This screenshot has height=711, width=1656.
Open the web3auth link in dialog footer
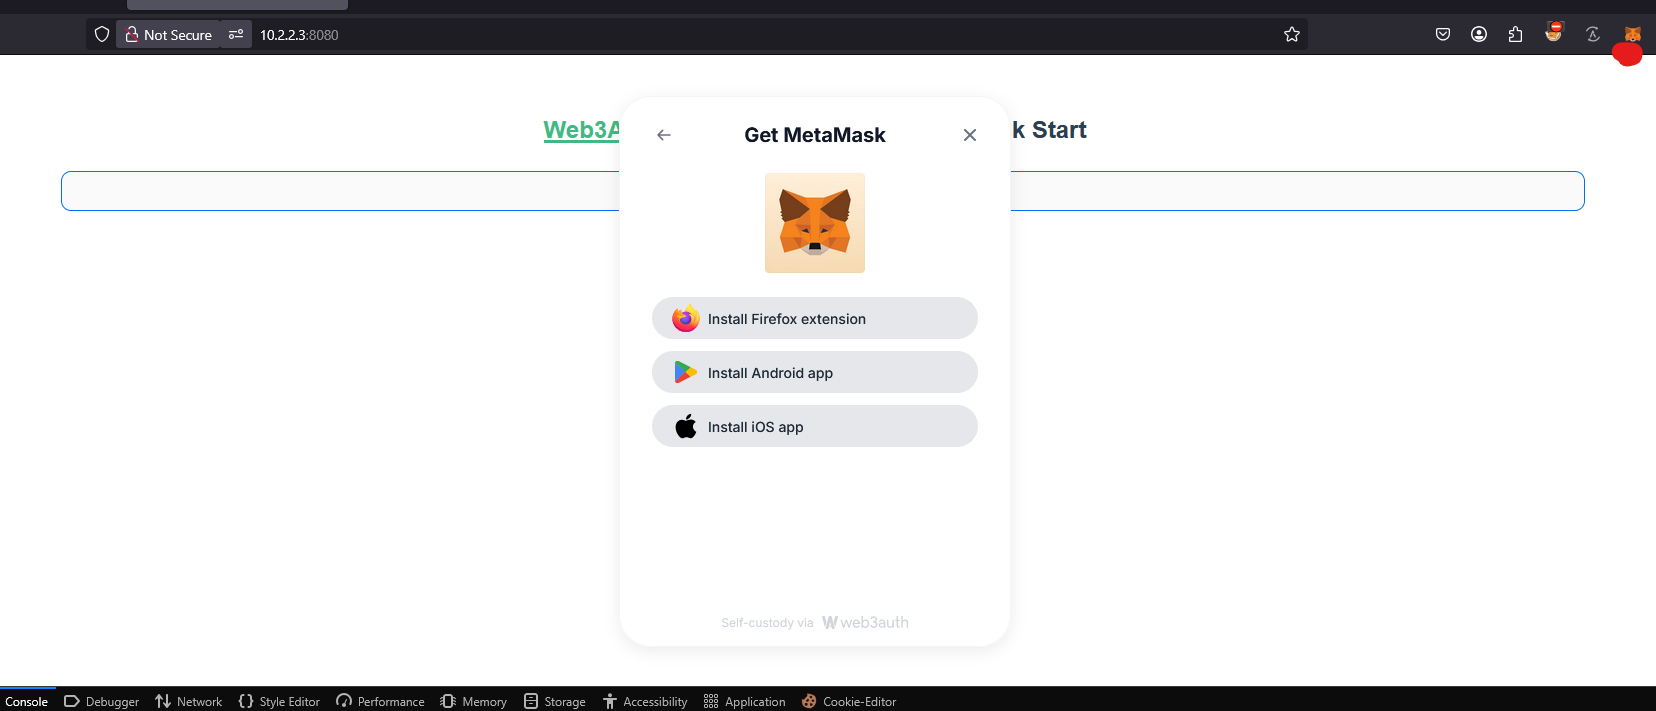[866, 622]
